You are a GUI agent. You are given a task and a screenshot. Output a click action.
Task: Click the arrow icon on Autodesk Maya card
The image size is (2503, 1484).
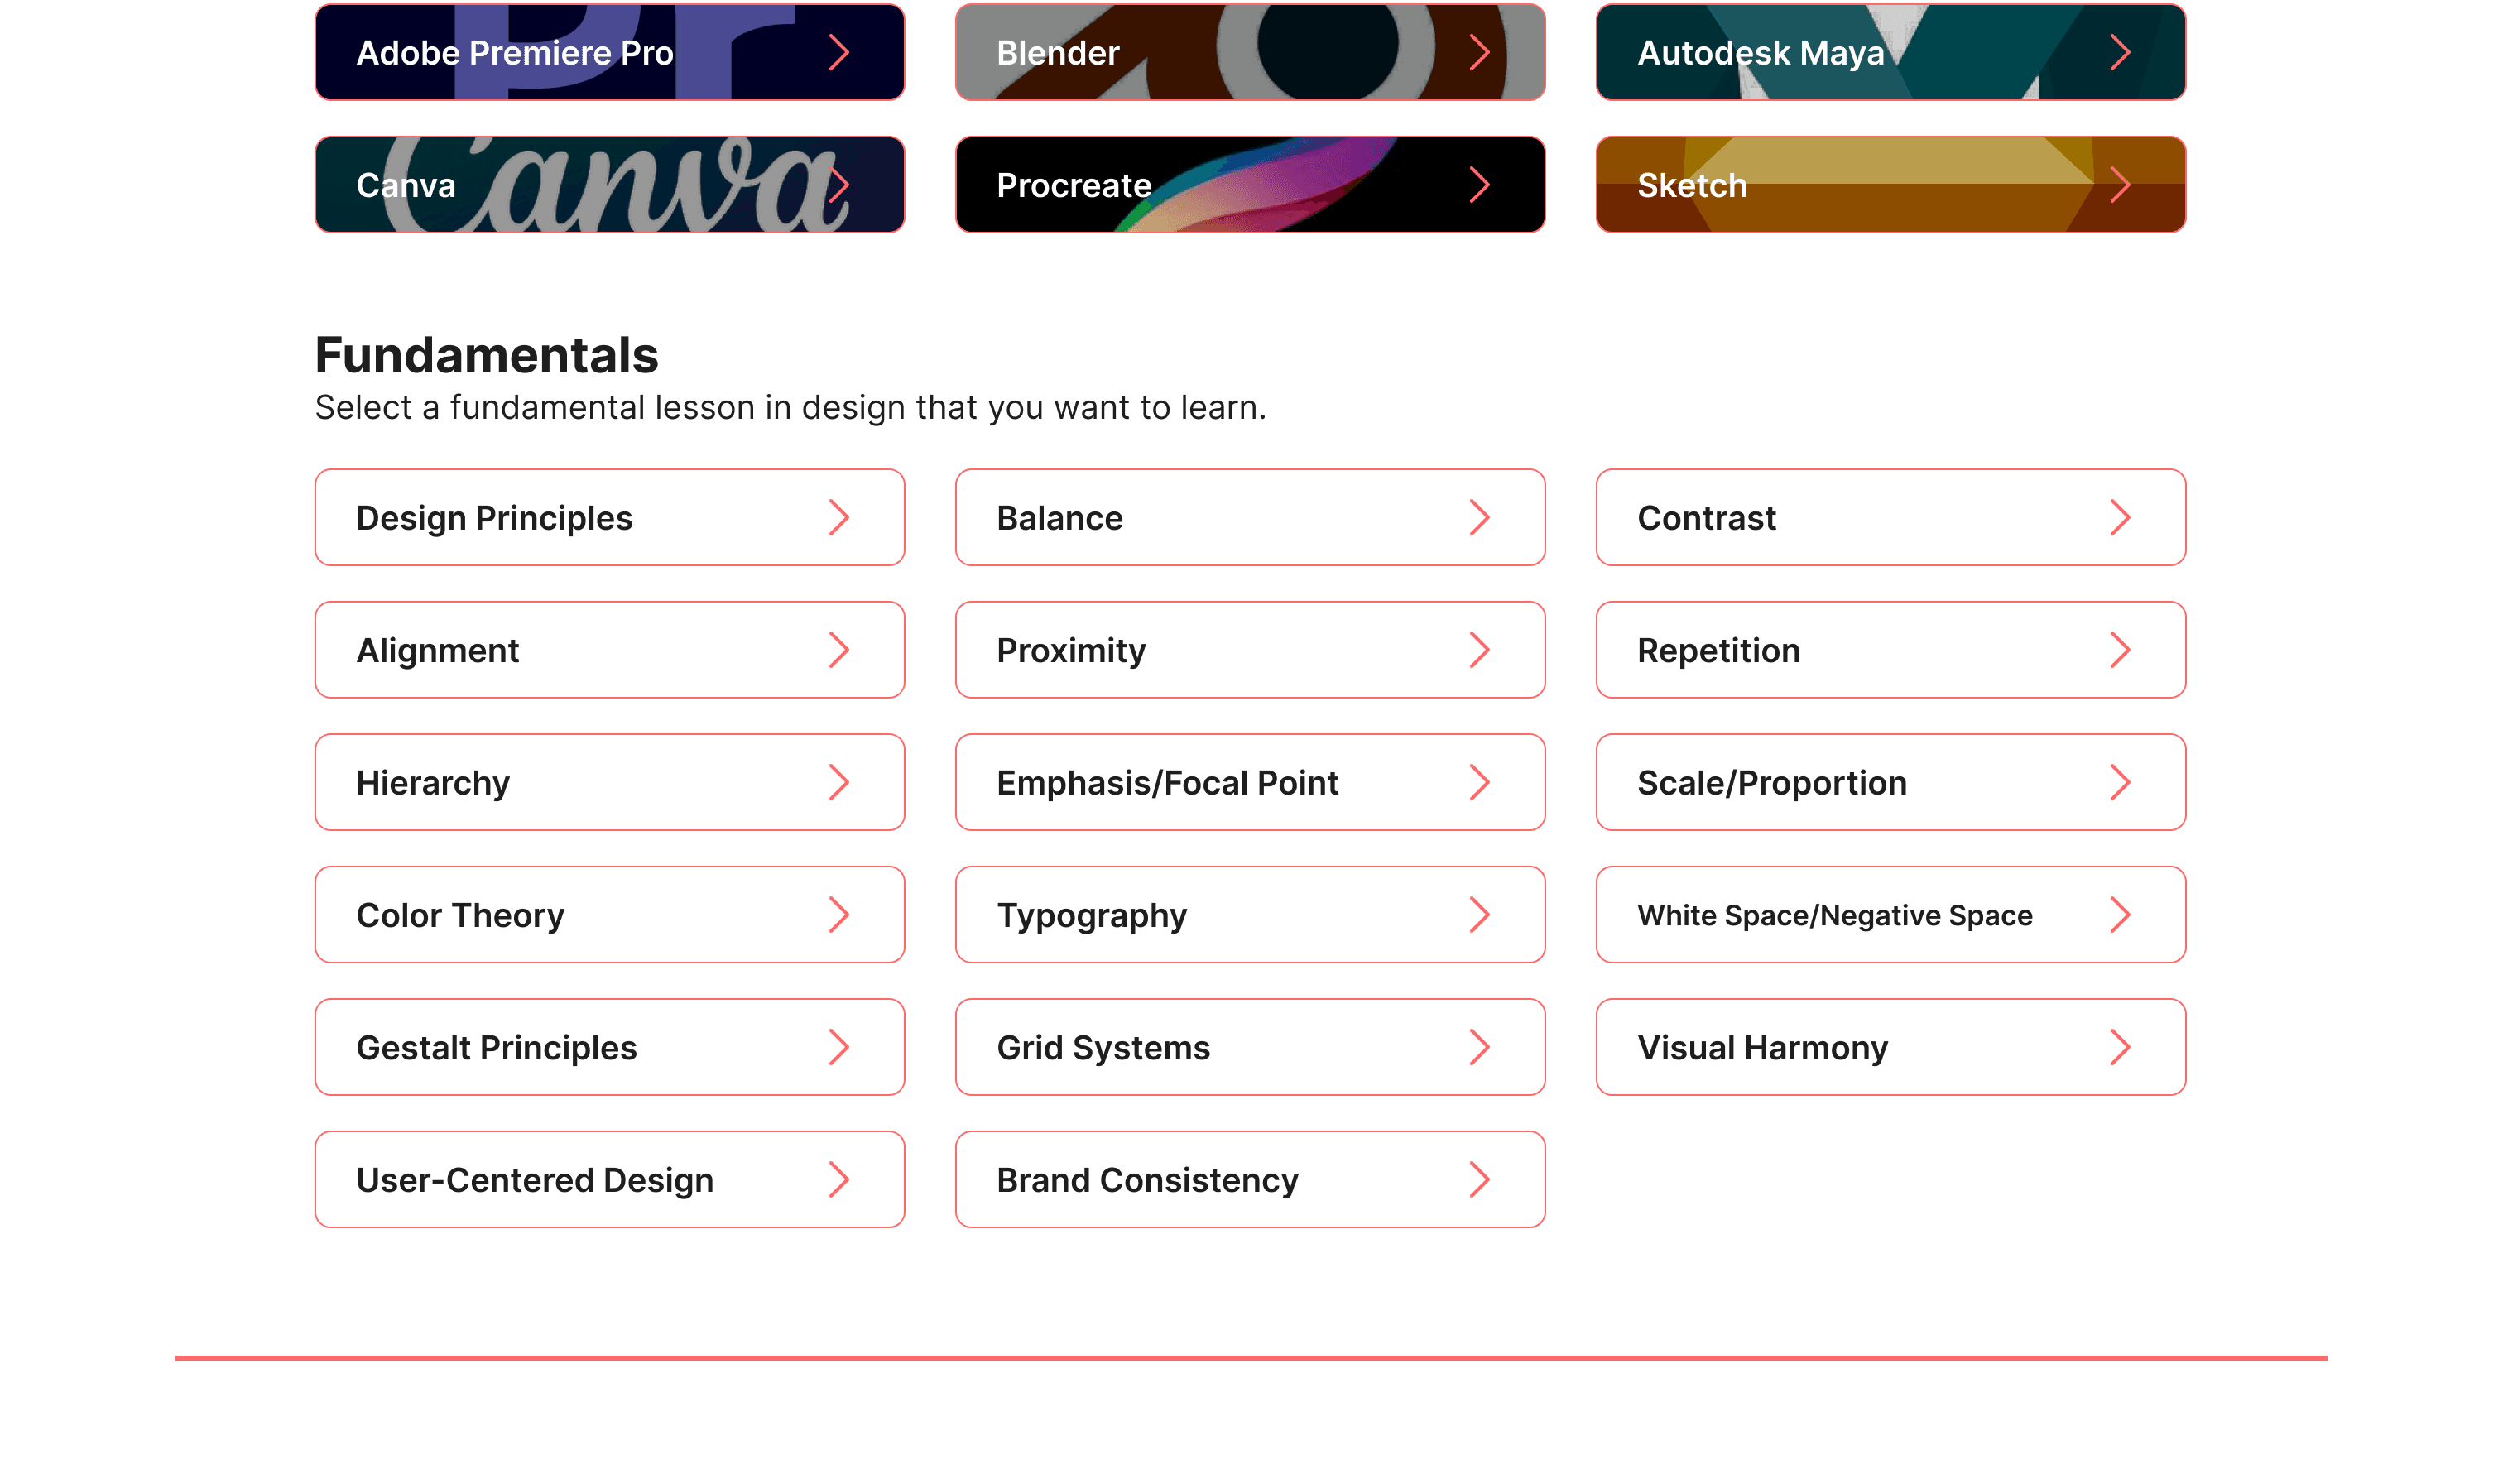click(2119, 52)
